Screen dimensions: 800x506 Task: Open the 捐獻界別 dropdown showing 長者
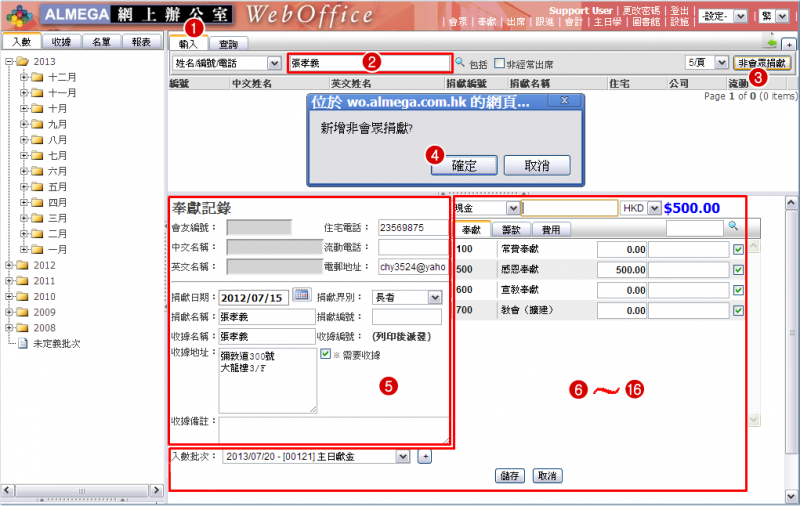click(x=406, y=297)
